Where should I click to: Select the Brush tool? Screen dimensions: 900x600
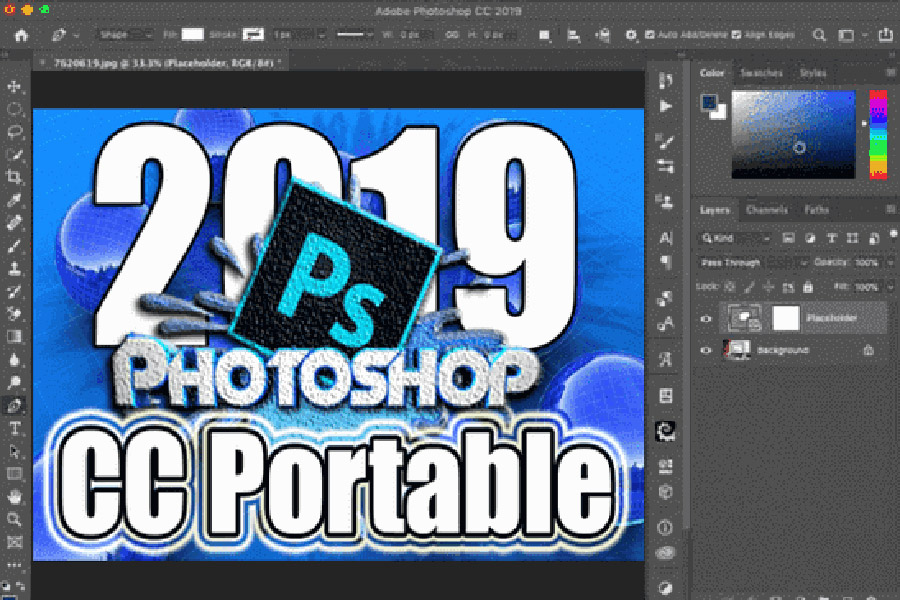tap(14, 246)
